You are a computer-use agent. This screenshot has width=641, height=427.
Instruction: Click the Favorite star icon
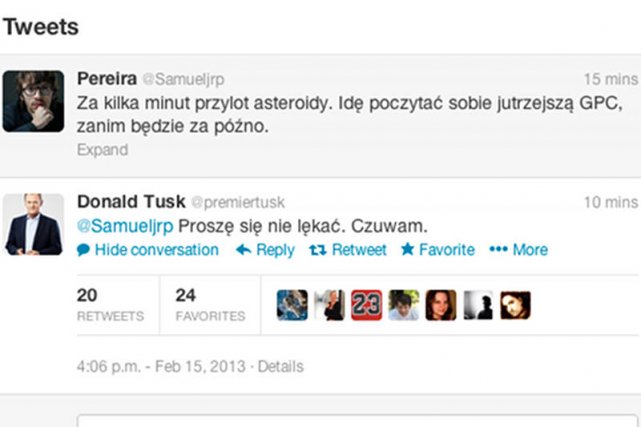point(408,249)
